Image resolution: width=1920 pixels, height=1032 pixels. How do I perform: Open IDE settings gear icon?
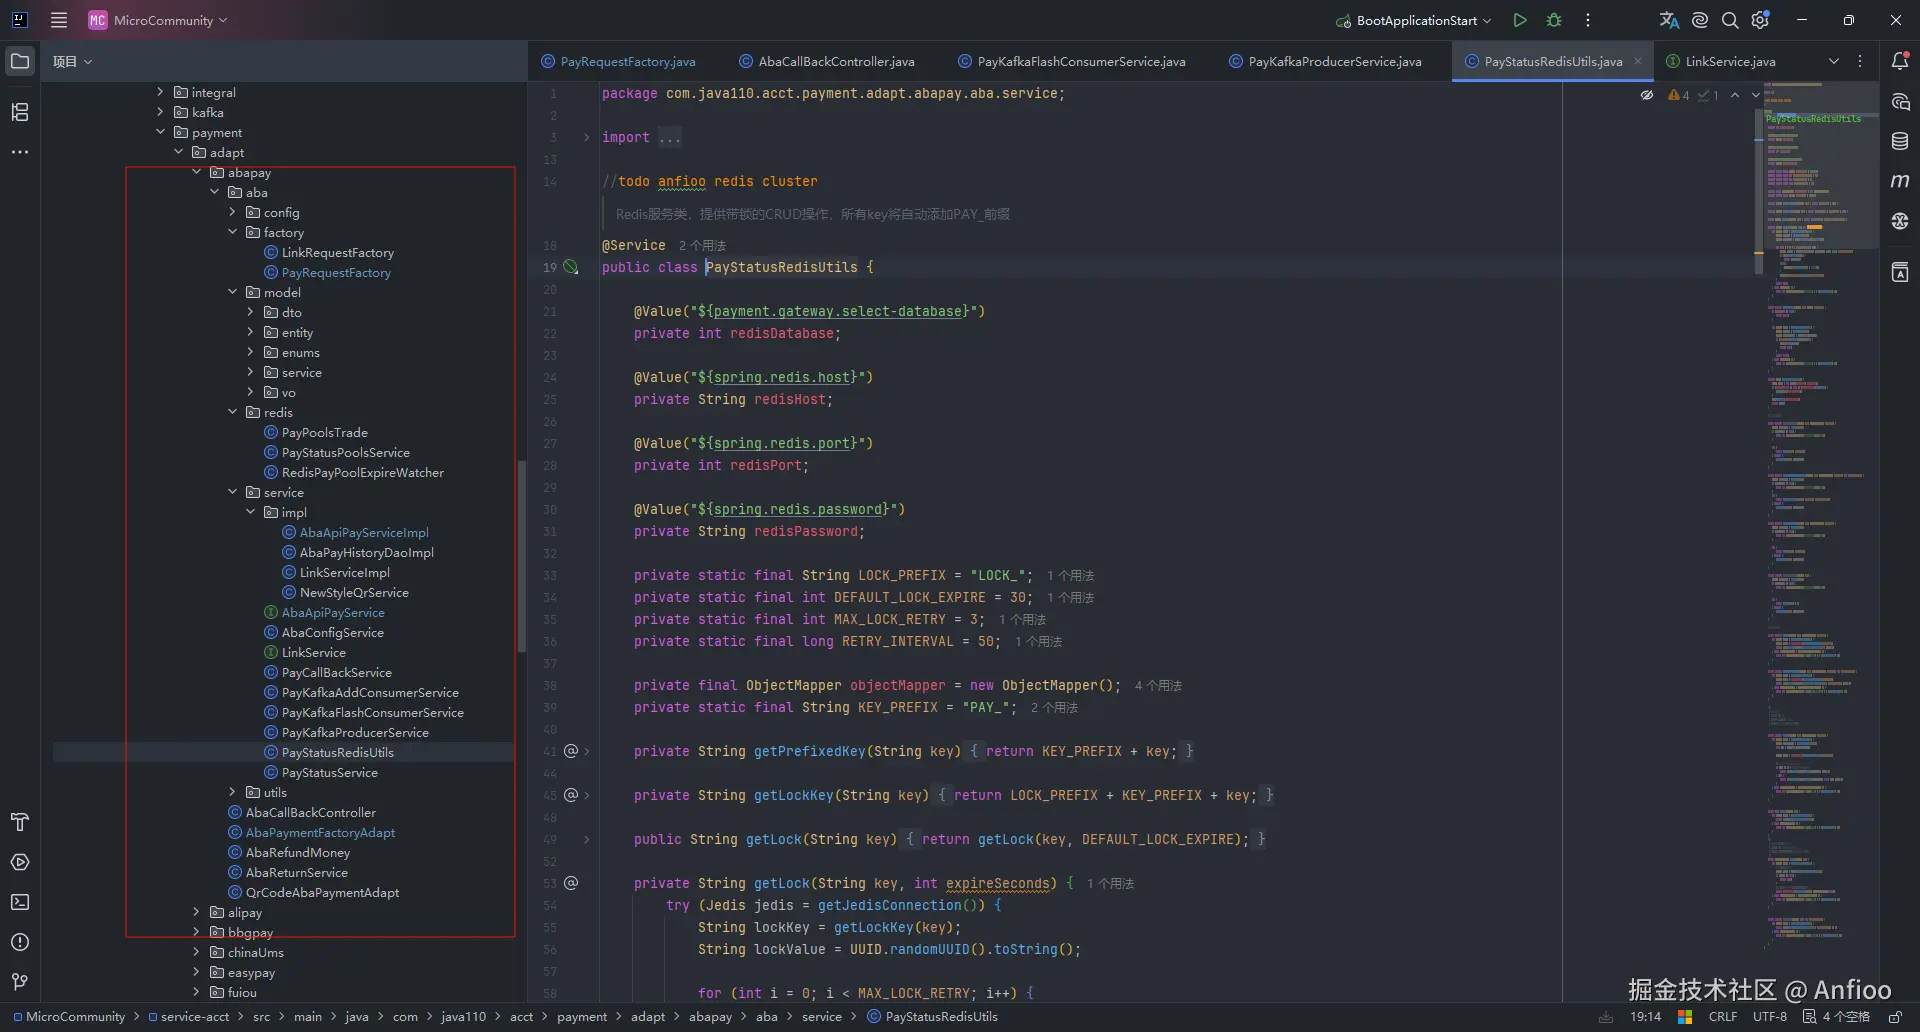[x=1761, y=20]
